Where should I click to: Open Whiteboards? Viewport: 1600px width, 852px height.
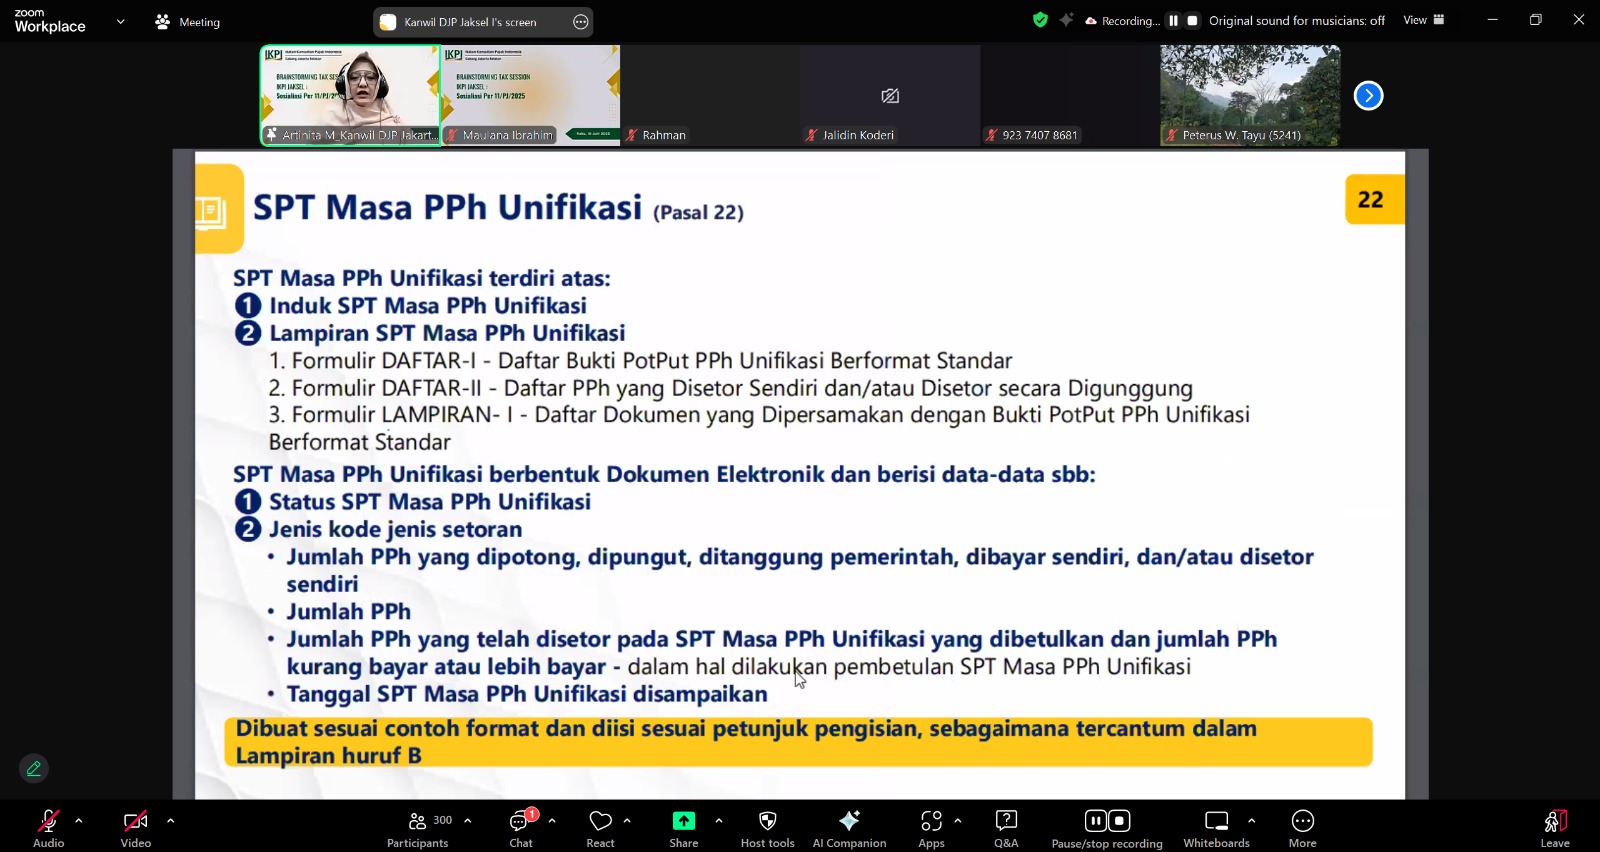point(1216,828)
